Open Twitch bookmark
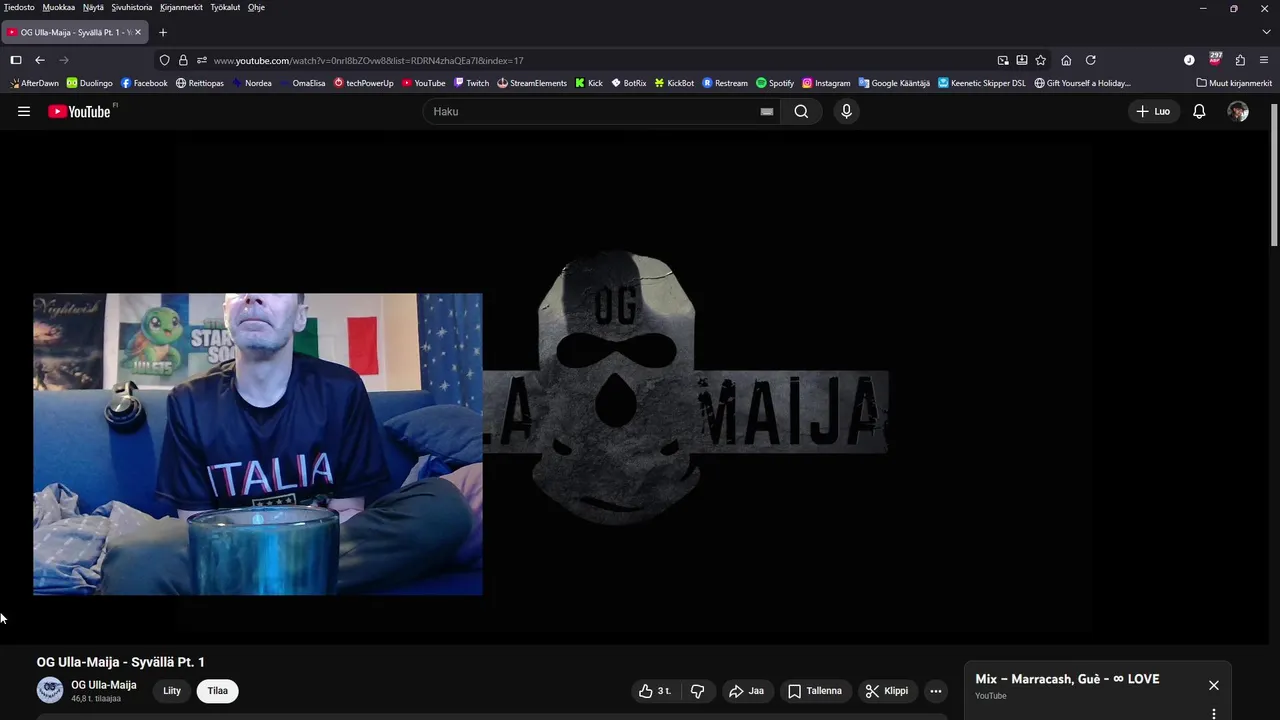Viewport: 1280px width, 720px height. pyautogui.click(x=471, y=83)
